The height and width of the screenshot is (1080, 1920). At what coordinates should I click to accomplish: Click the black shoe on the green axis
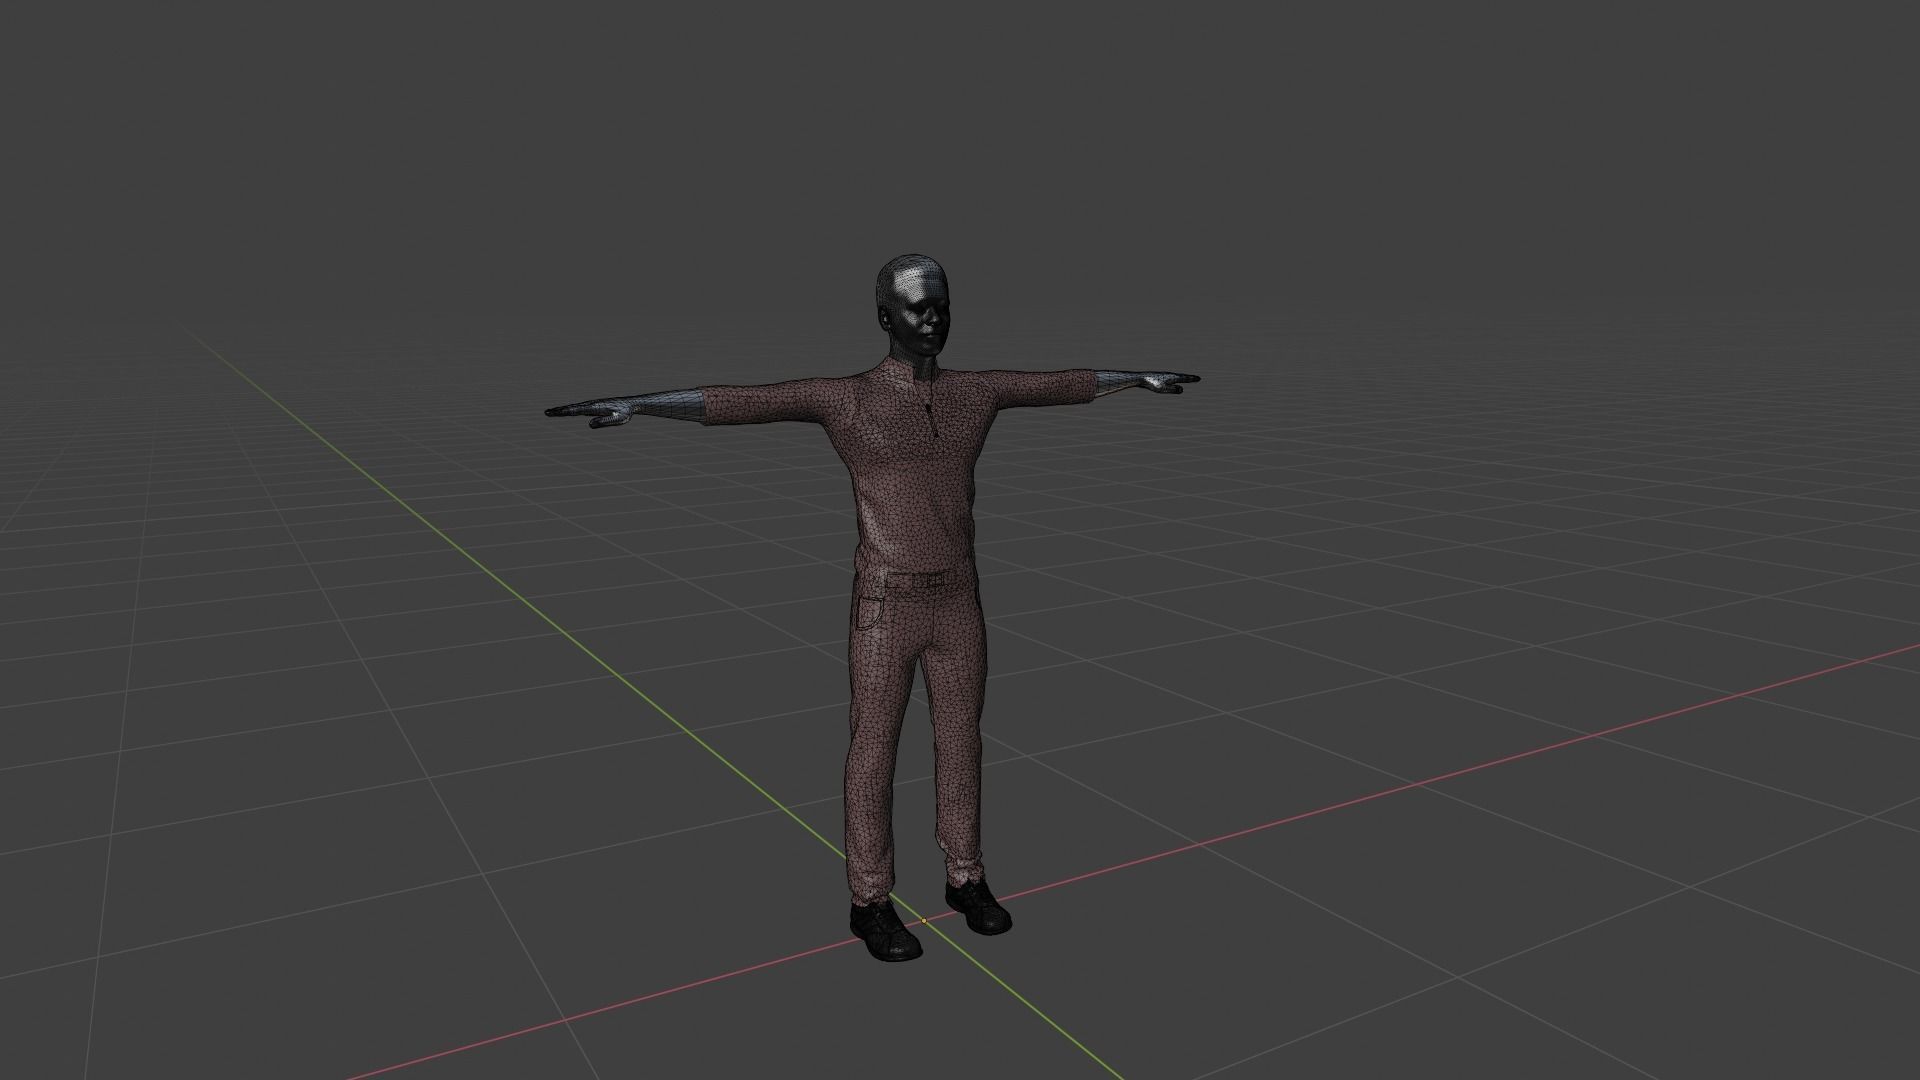[885, 930]
